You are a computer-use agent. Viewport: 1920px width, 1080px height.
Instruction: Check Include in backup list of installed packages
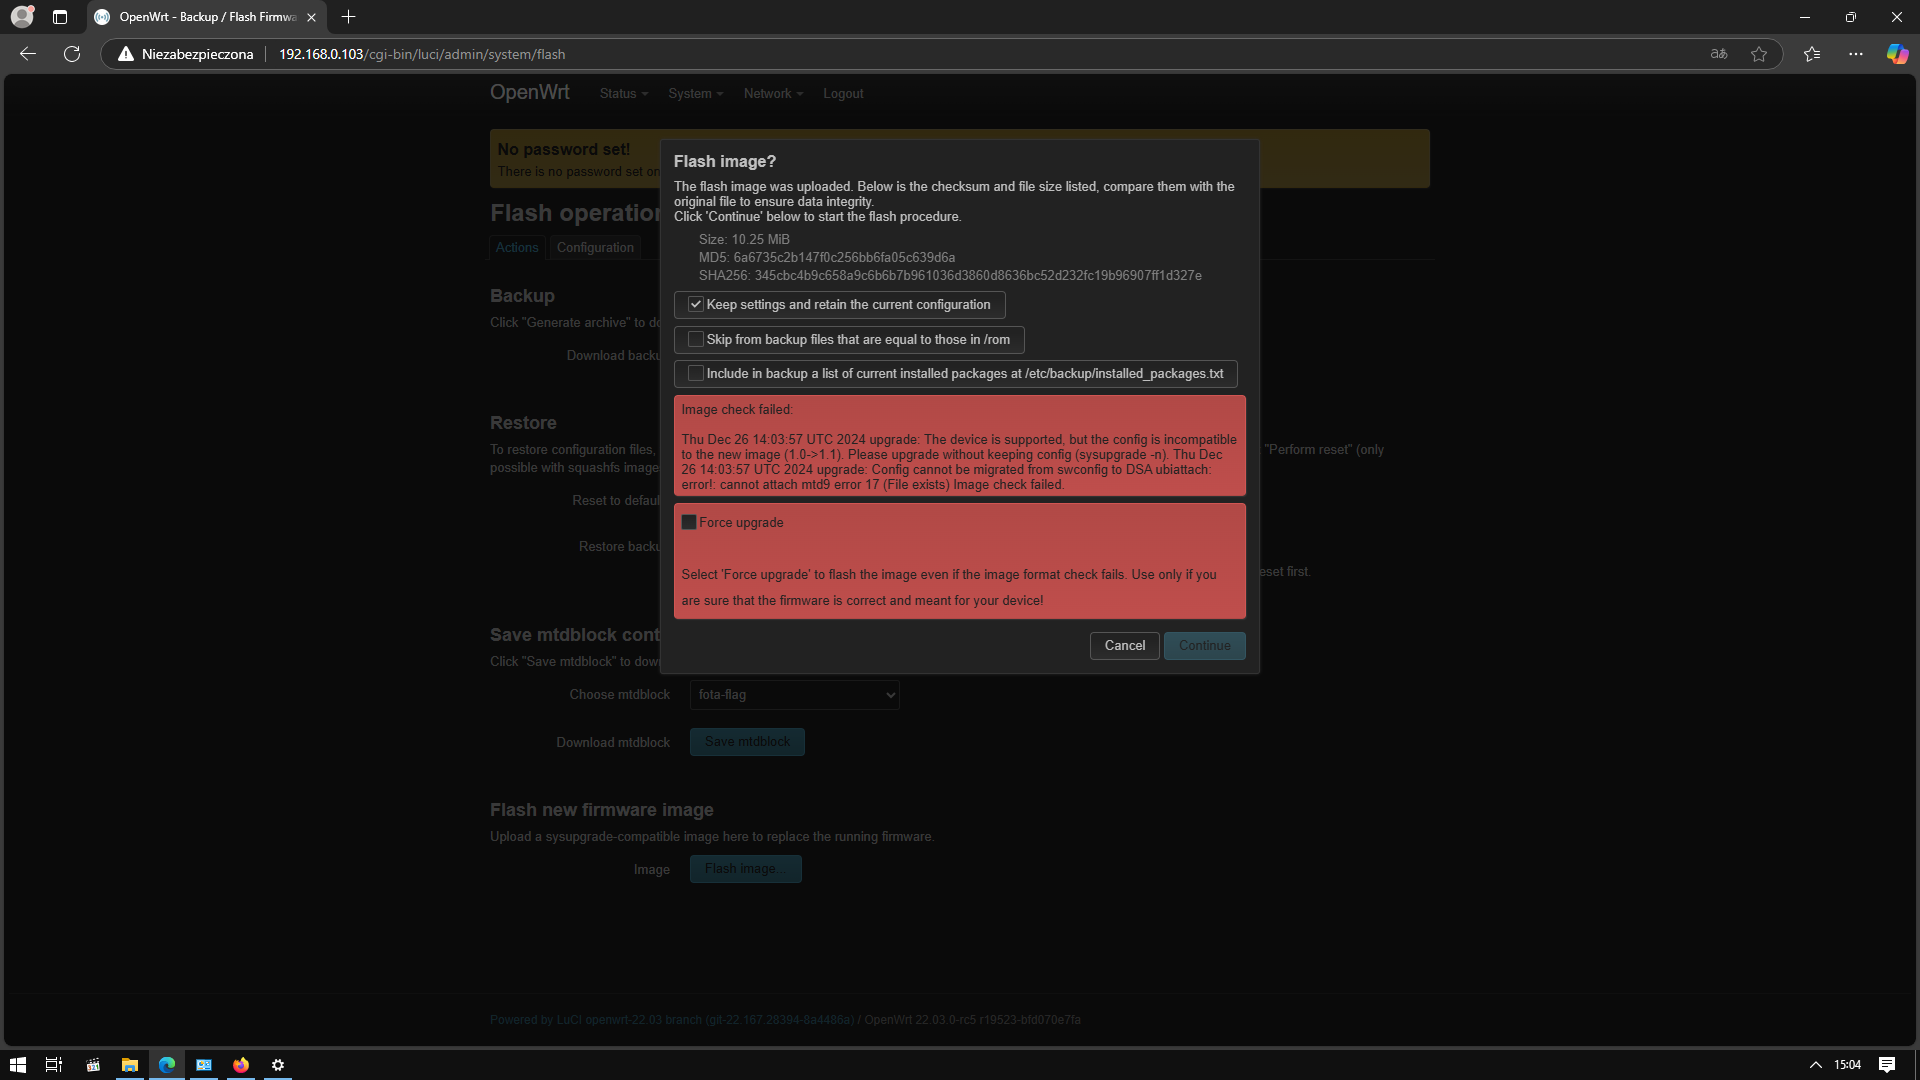tap(696, 374)
